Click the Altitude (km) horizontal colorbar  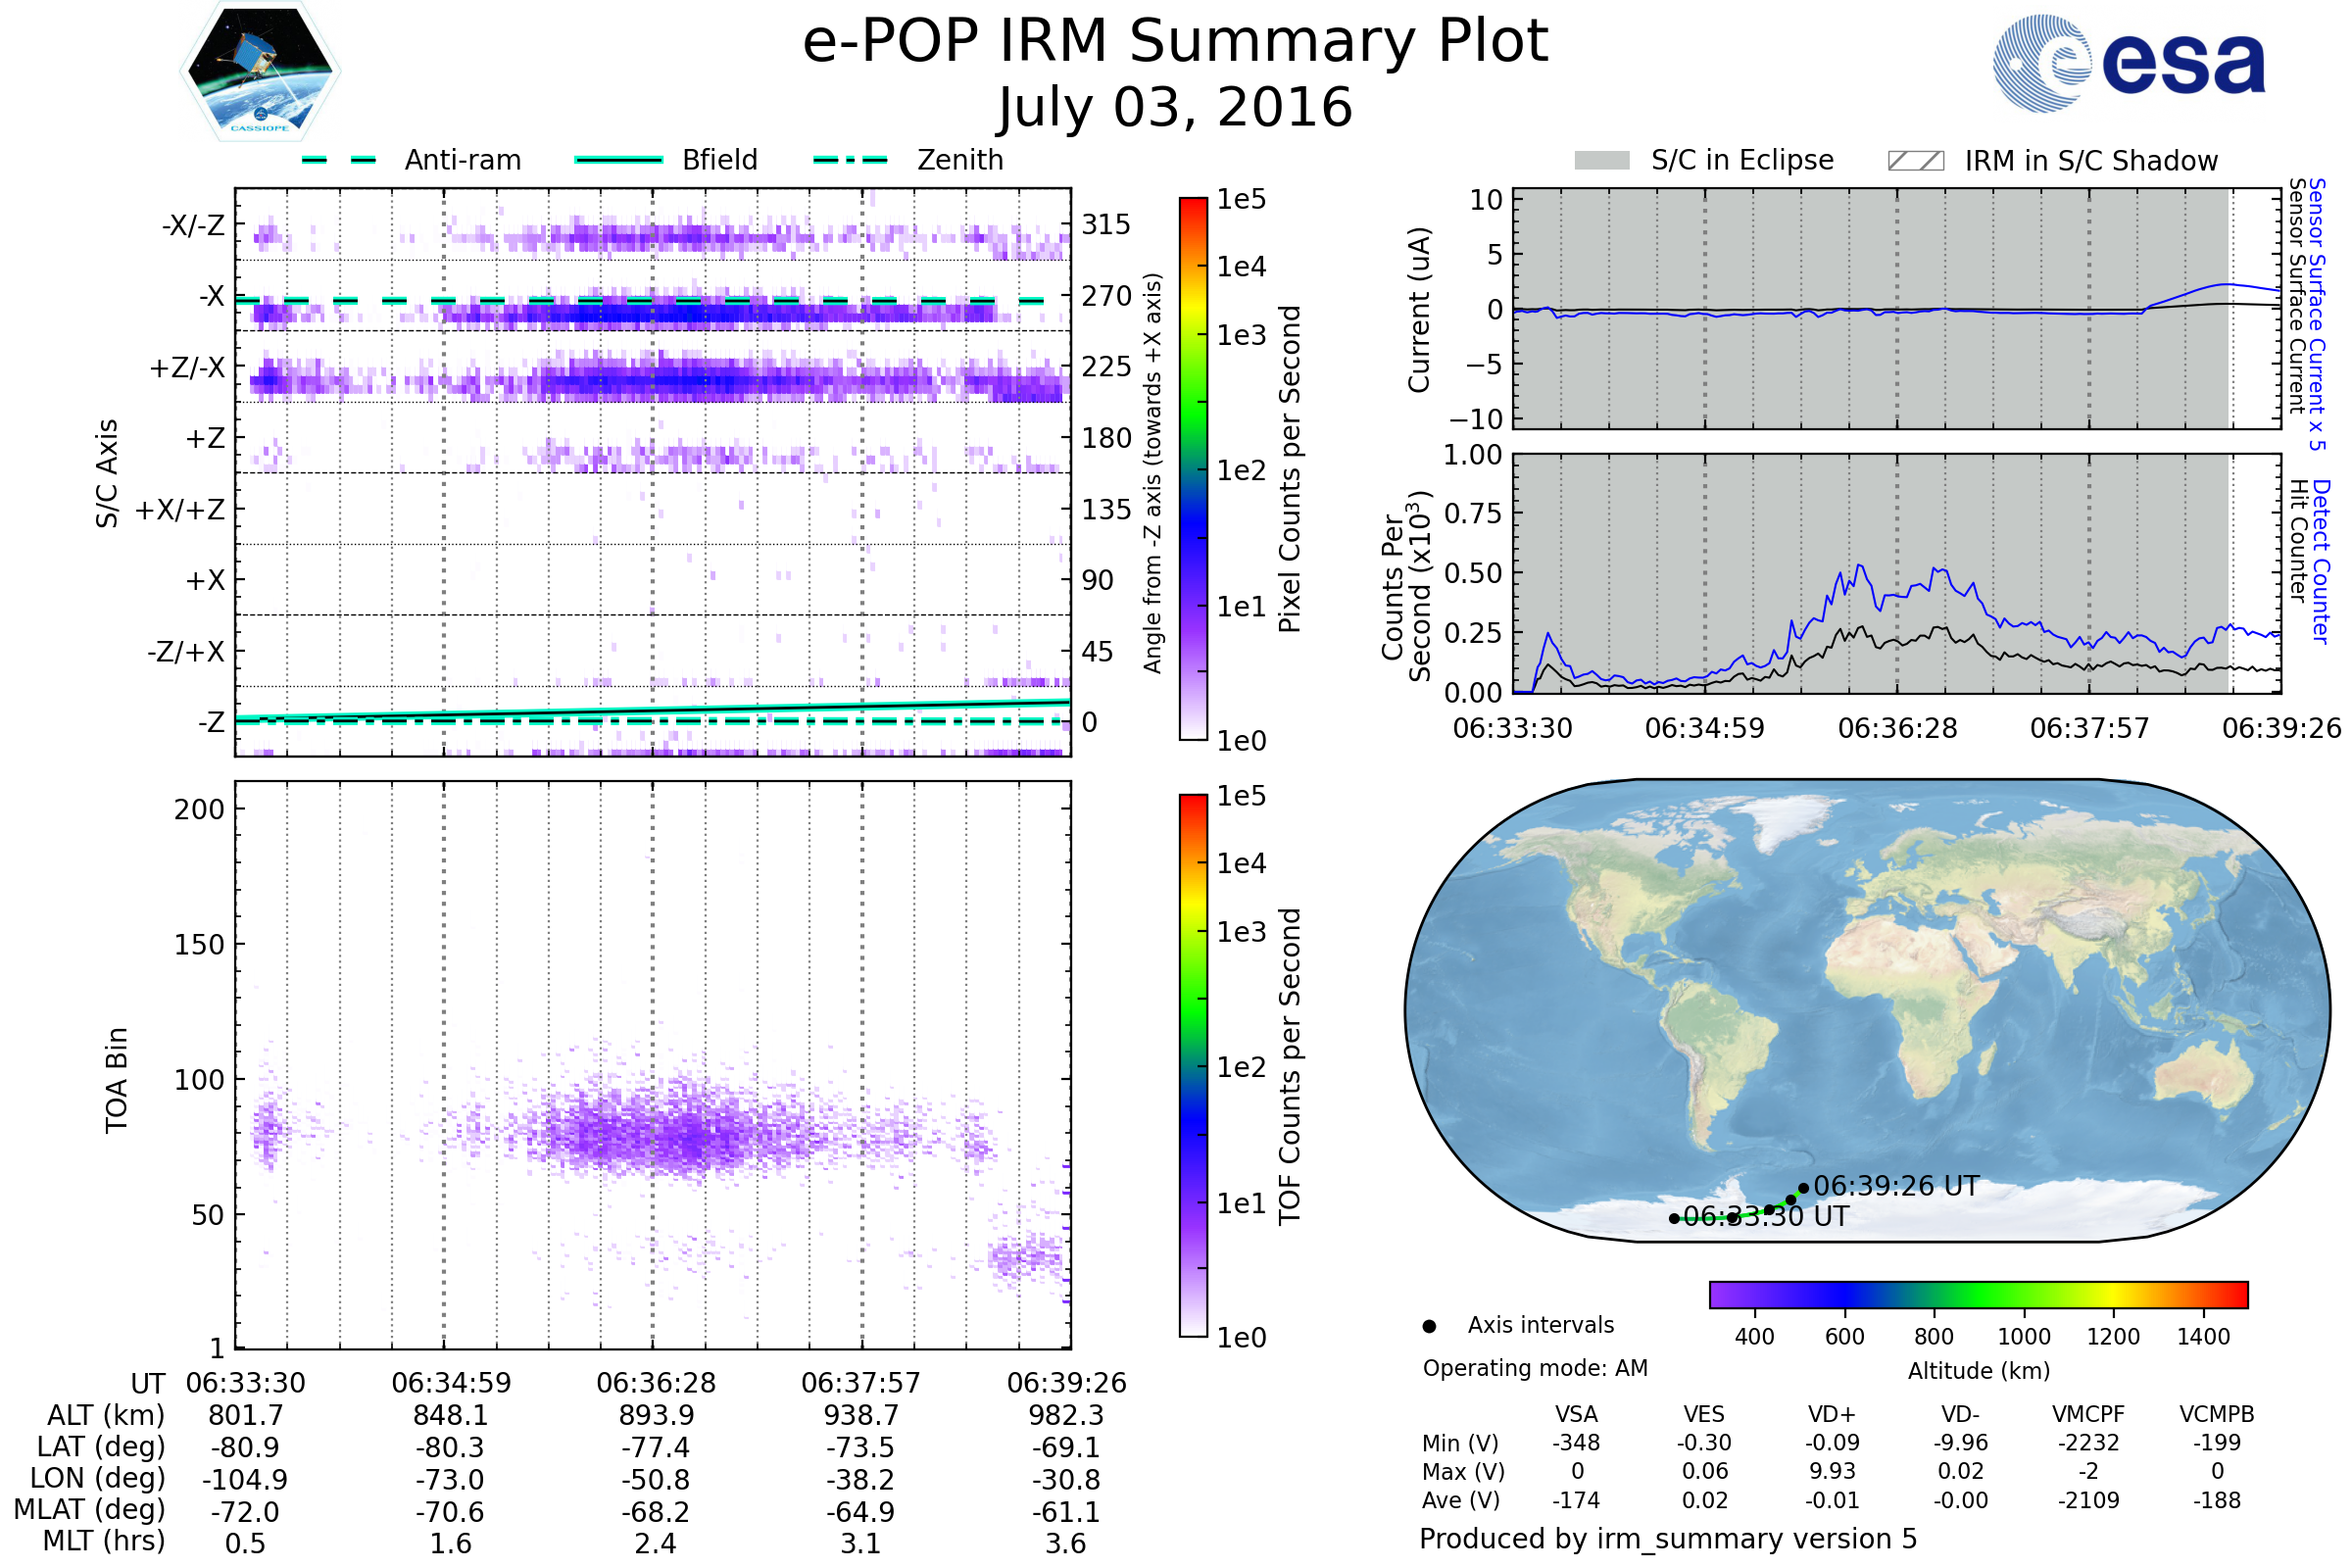tap(1978, 1294)
